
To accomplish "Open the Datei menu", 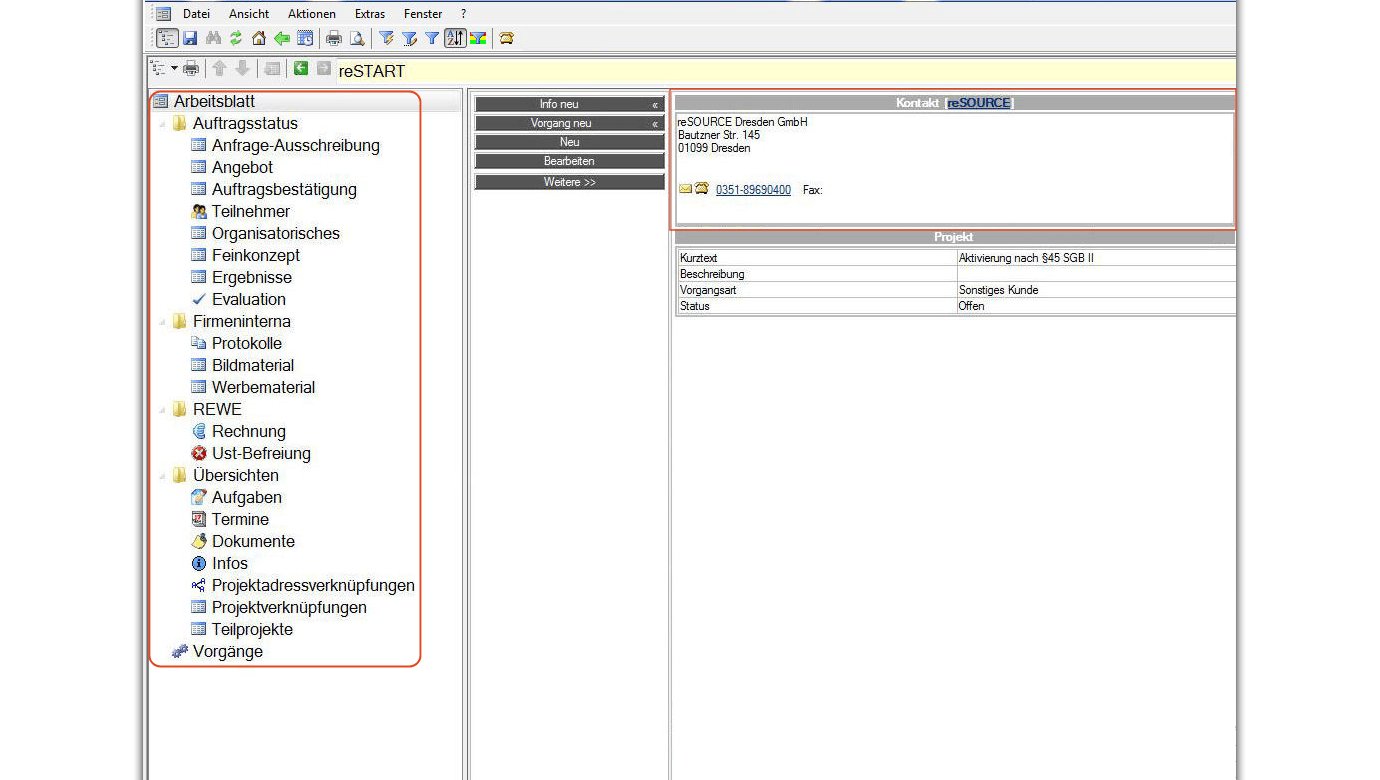I will 196,14.
